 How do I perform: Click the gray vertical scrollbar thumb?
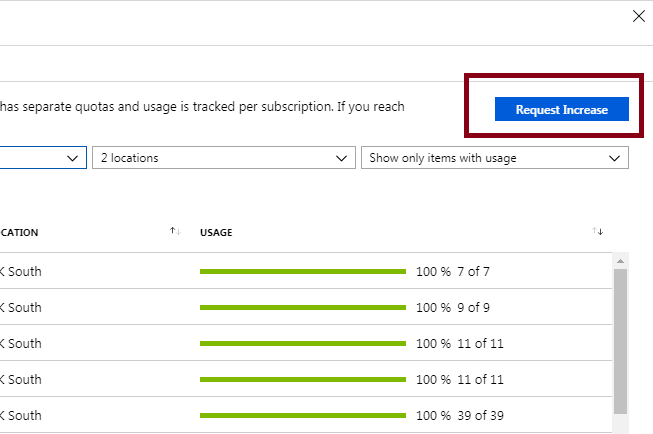click(x=620, y=340)
